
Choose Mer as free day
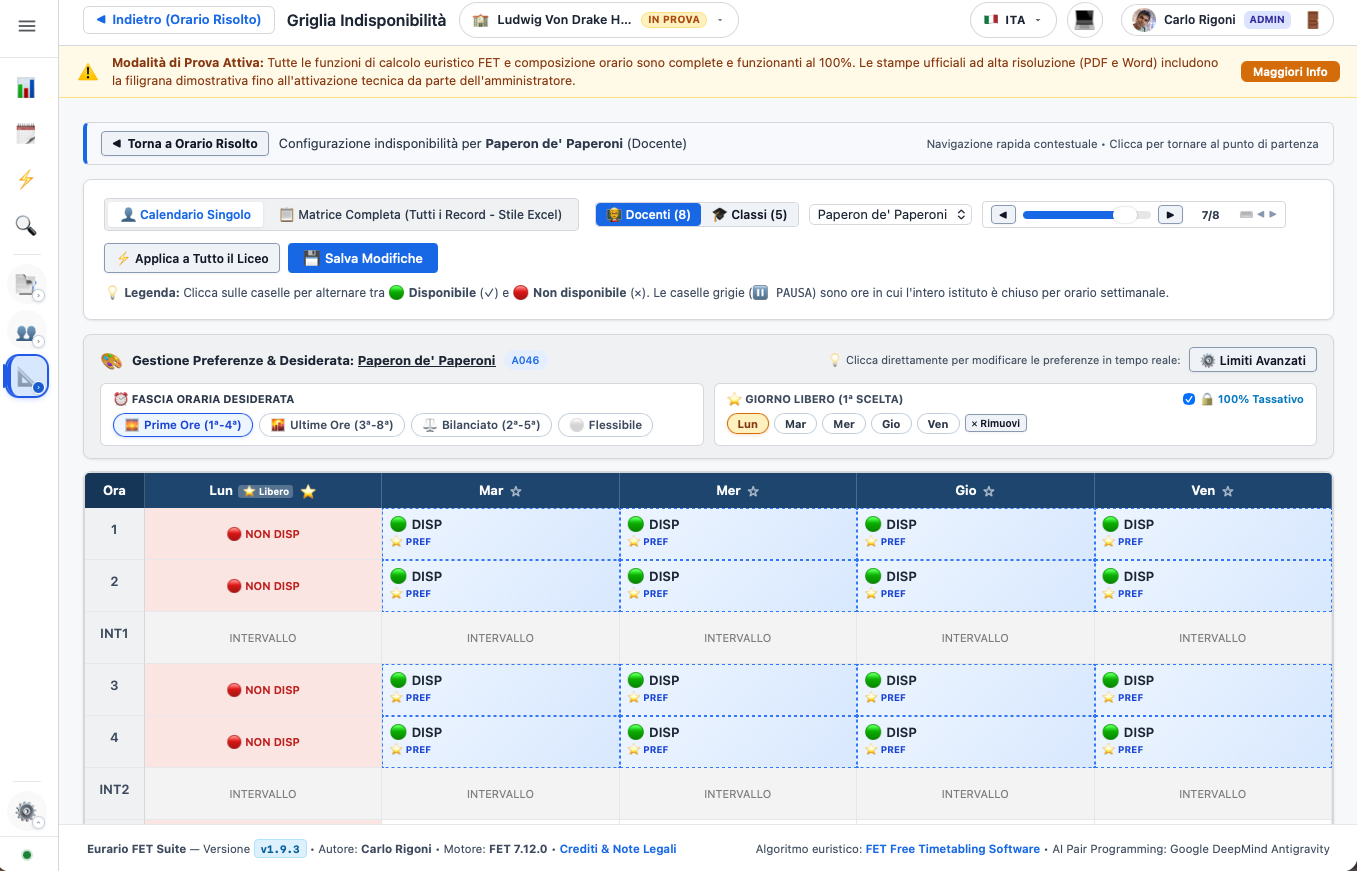[x=844, y=424]
